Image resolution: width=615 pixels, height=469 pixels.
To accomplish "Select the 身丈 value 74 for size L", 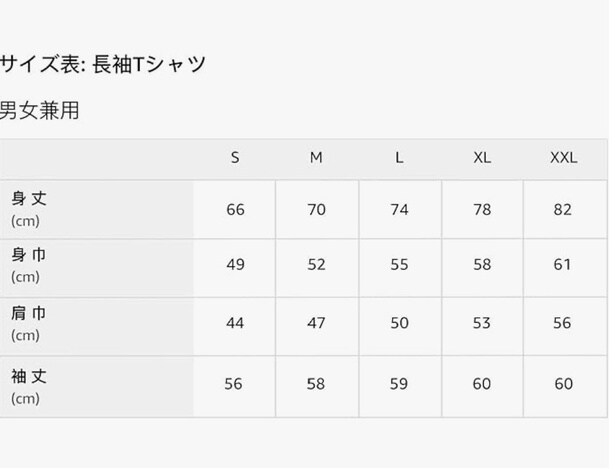I will click(x=399, y=209).
